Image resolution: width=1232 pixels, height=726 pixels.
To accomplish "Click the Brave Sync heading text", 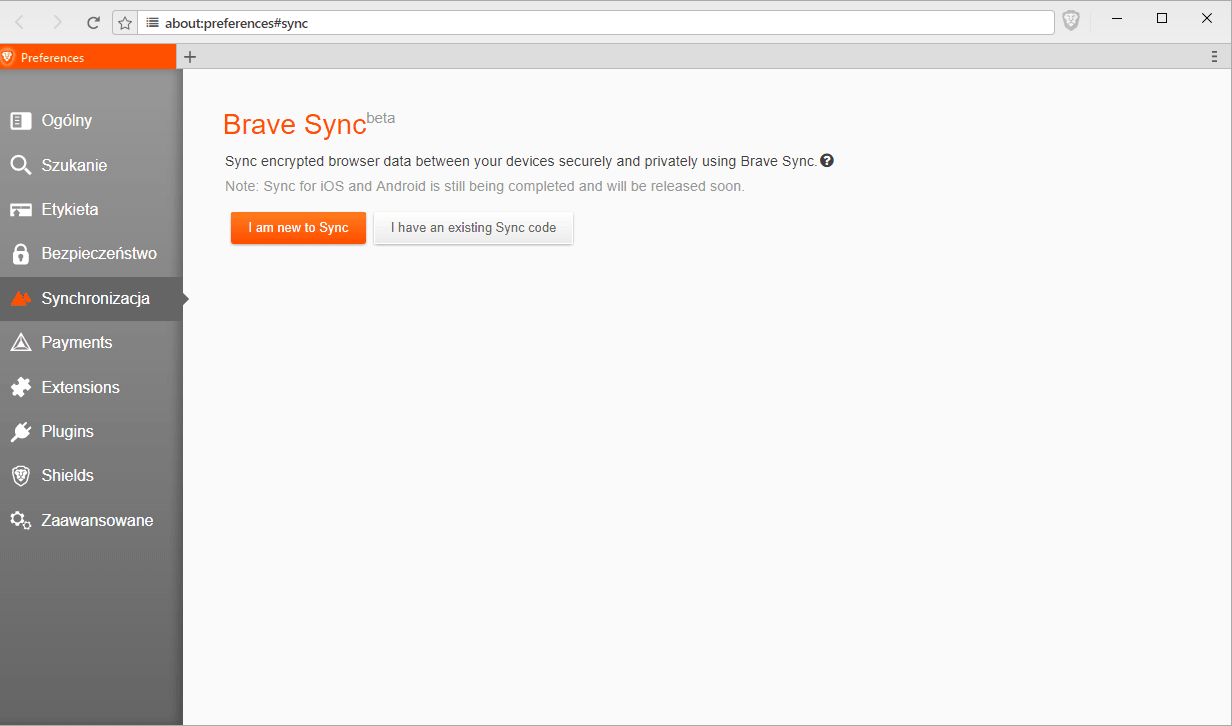I will pos(295,125).
